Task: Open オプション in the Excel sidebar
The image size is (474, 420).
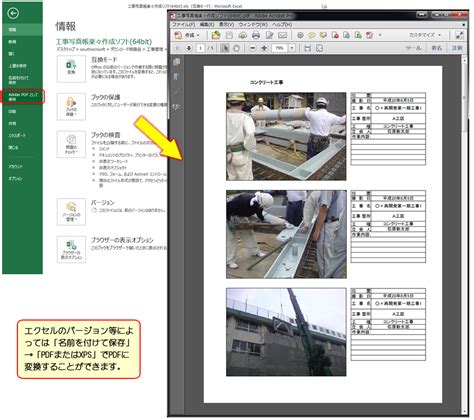Action: 22,178
